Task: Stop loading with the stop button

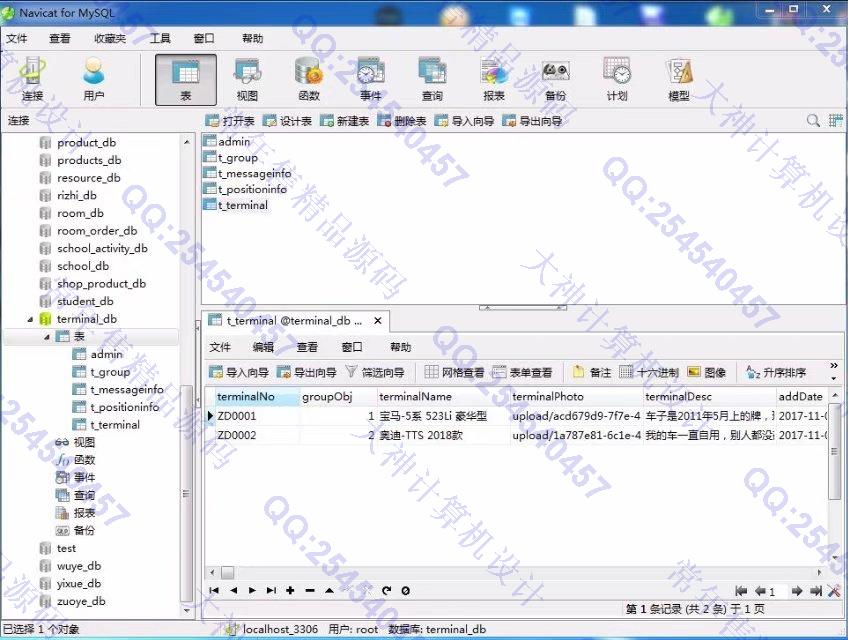Action: click(x=406, y=590)
